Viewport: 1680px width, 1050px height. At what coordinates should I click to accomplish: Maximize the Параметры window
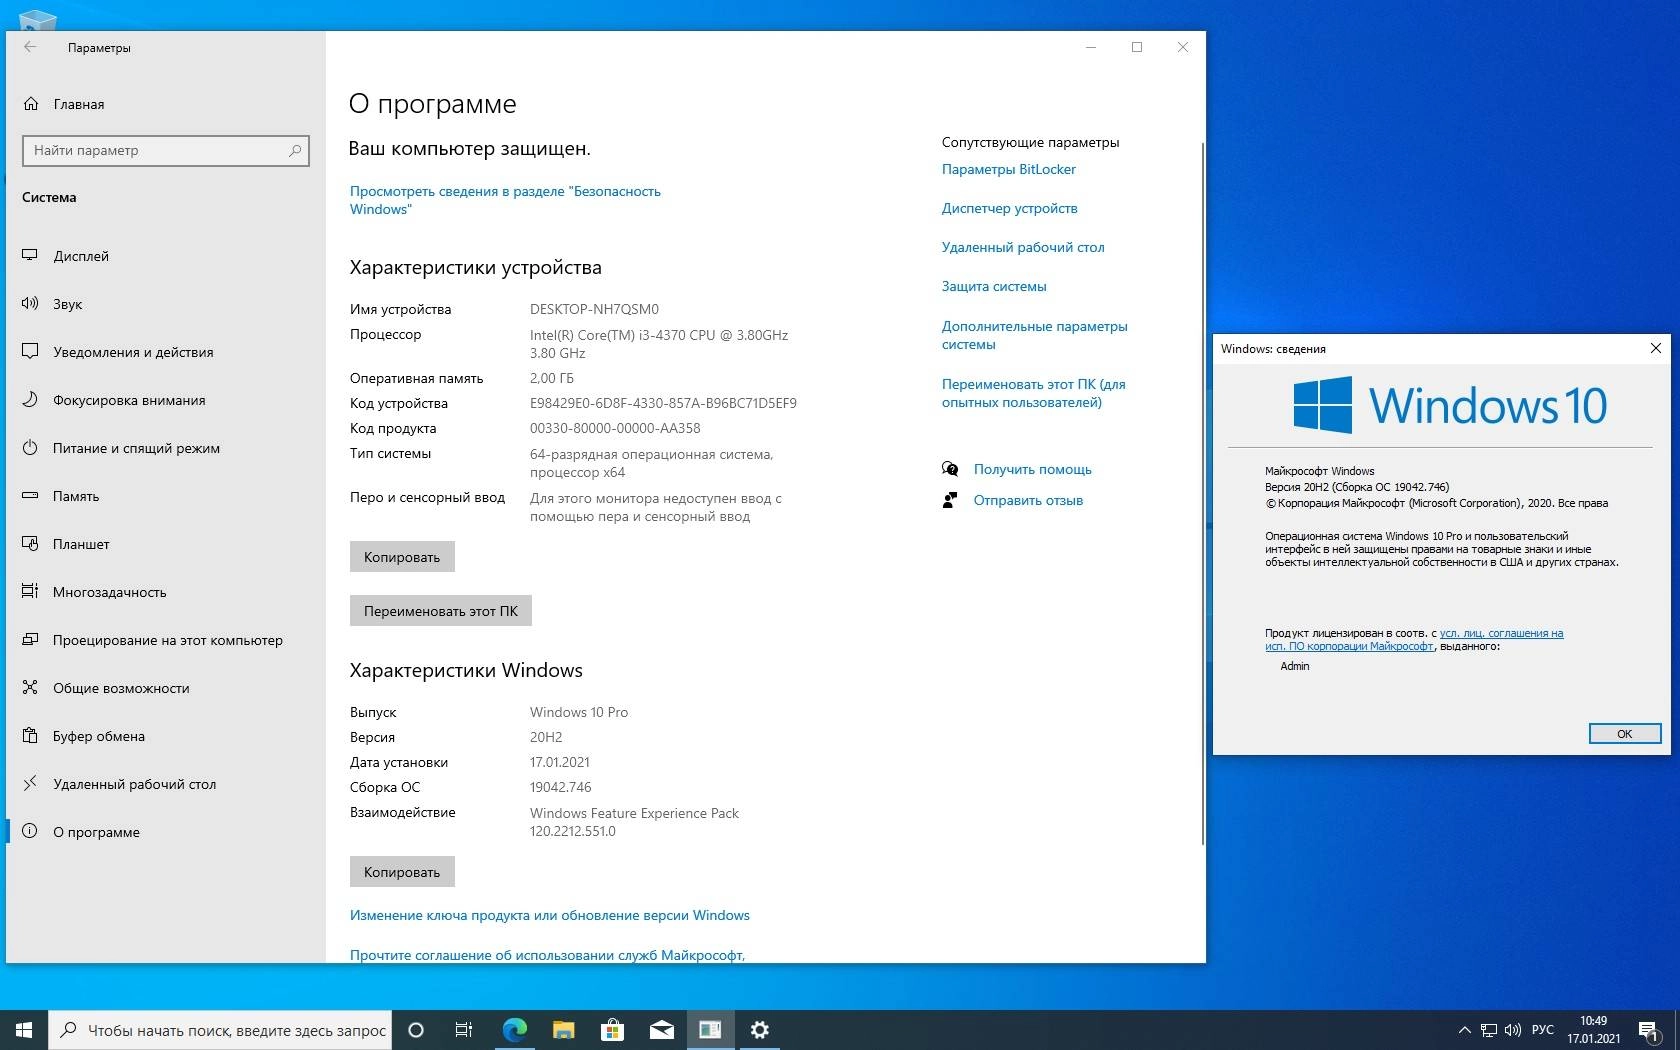[x=1137, y=47]
